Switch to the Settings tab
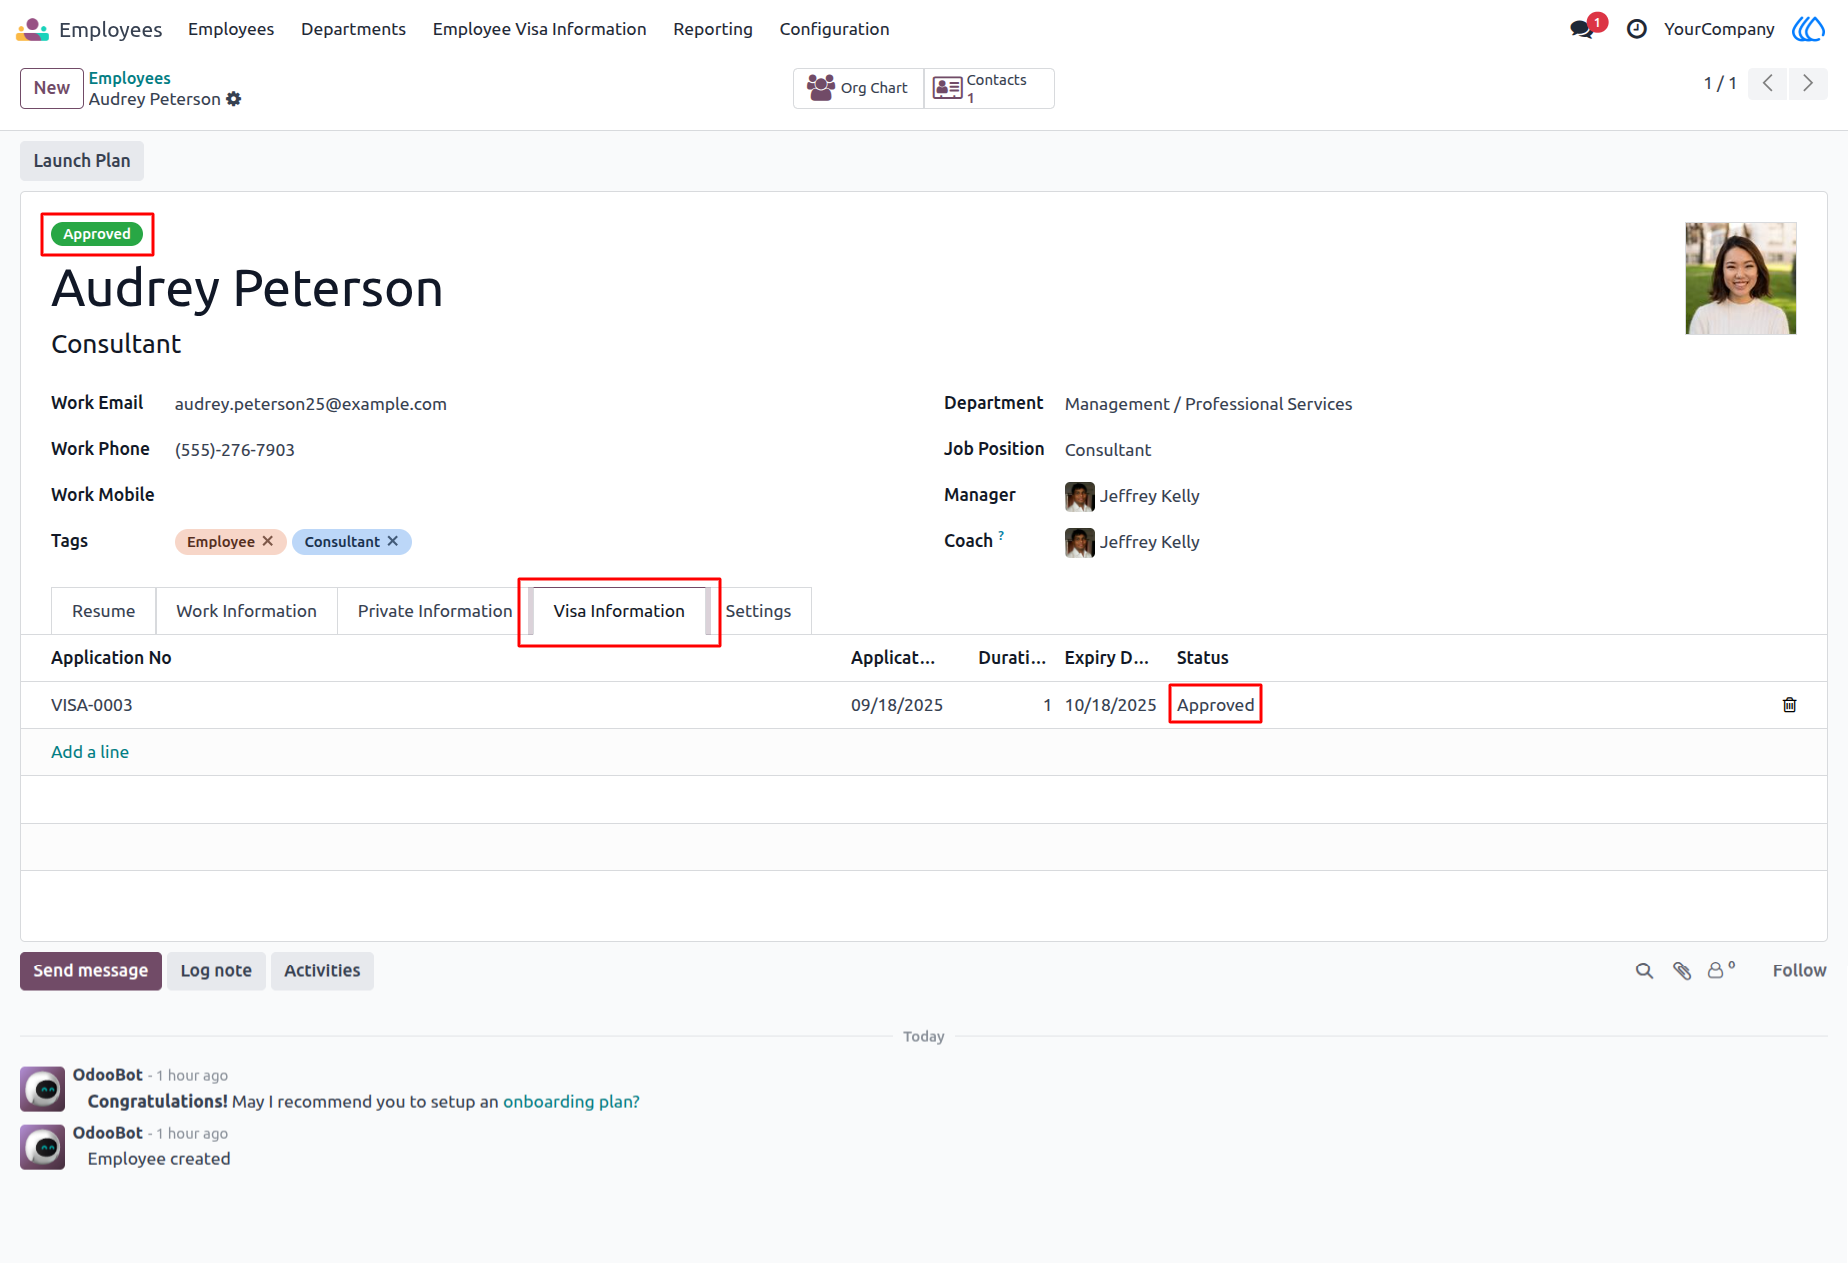The height and width of the screenshot is (1265, 1848). 758,611
